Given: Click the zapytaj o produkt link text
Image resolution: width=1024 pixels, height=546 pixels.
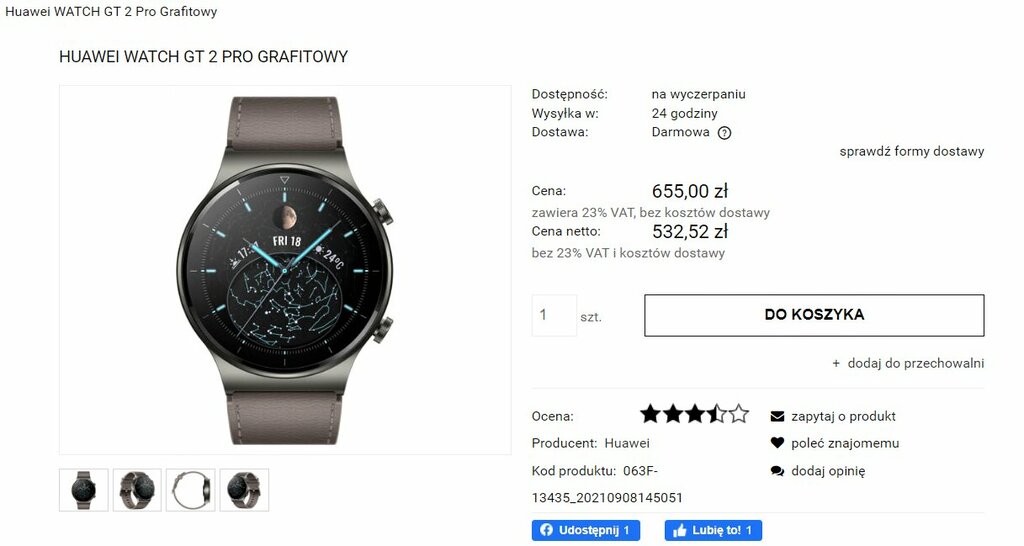Looking at the screenshot, I should point(844,416).
